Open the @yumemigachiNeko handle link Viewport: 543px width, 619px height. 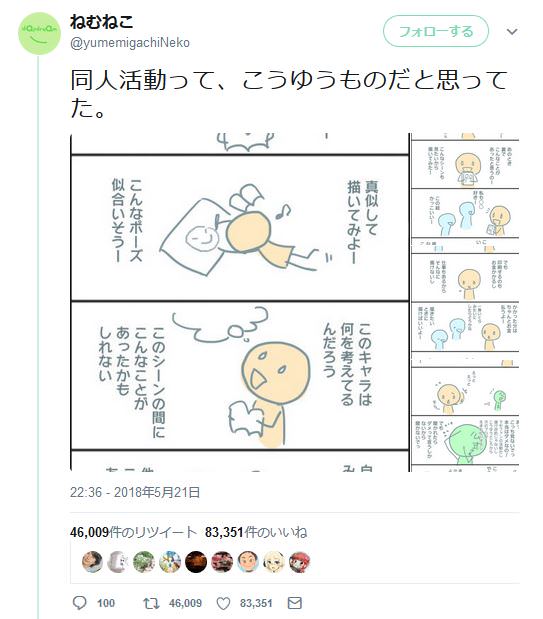[130, 43]
